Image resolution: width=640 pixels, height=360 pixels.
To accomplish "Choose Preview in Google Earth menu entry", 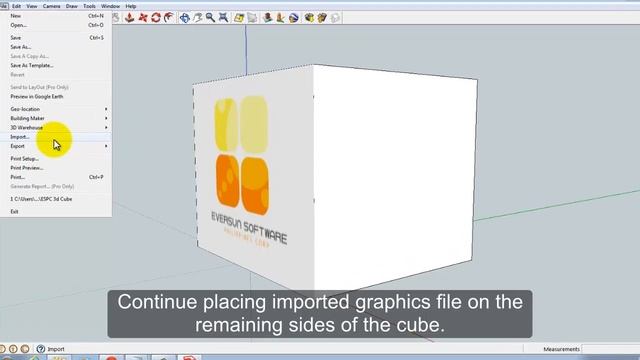I will click(56, 97).
